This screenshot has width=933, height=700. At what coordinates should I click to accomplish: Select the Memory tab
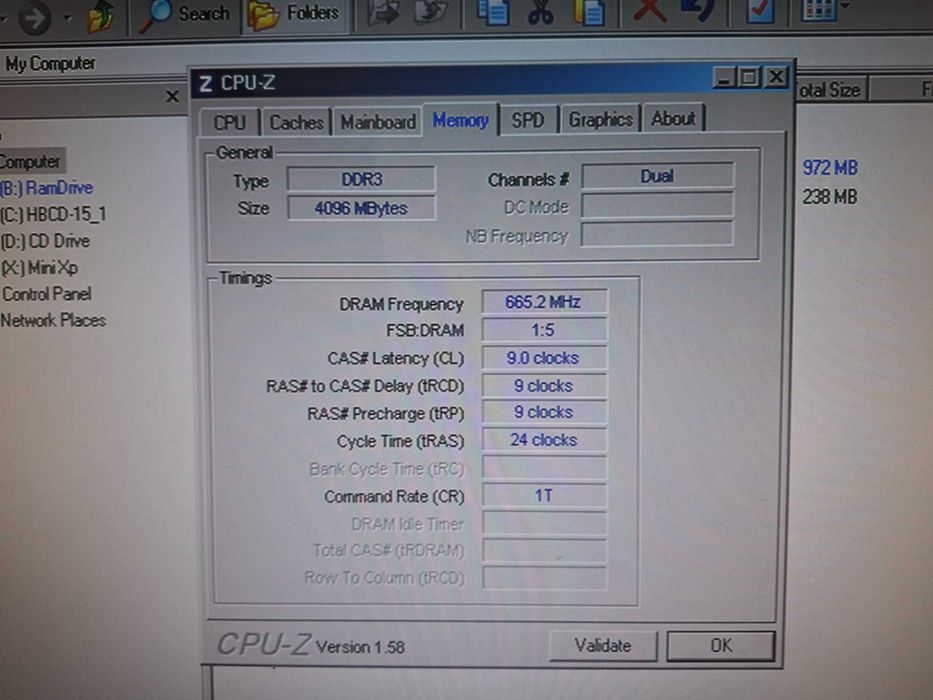click(x=461, y=120)
